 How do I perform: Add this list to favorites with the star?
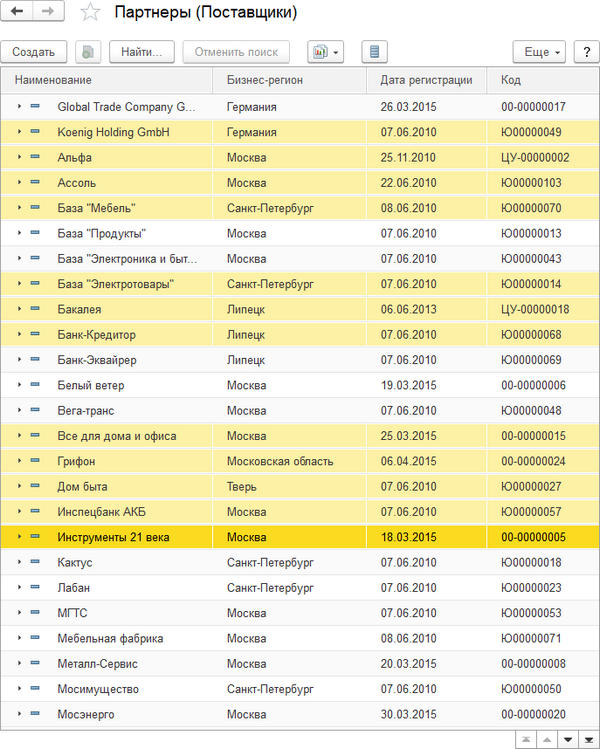coord(90,13)
